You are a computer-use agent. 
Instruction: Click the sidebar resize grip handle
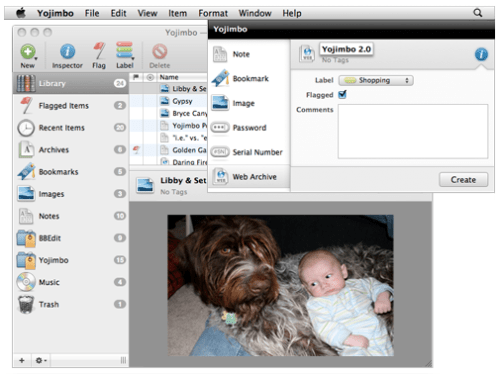click(x=123, y=360)
